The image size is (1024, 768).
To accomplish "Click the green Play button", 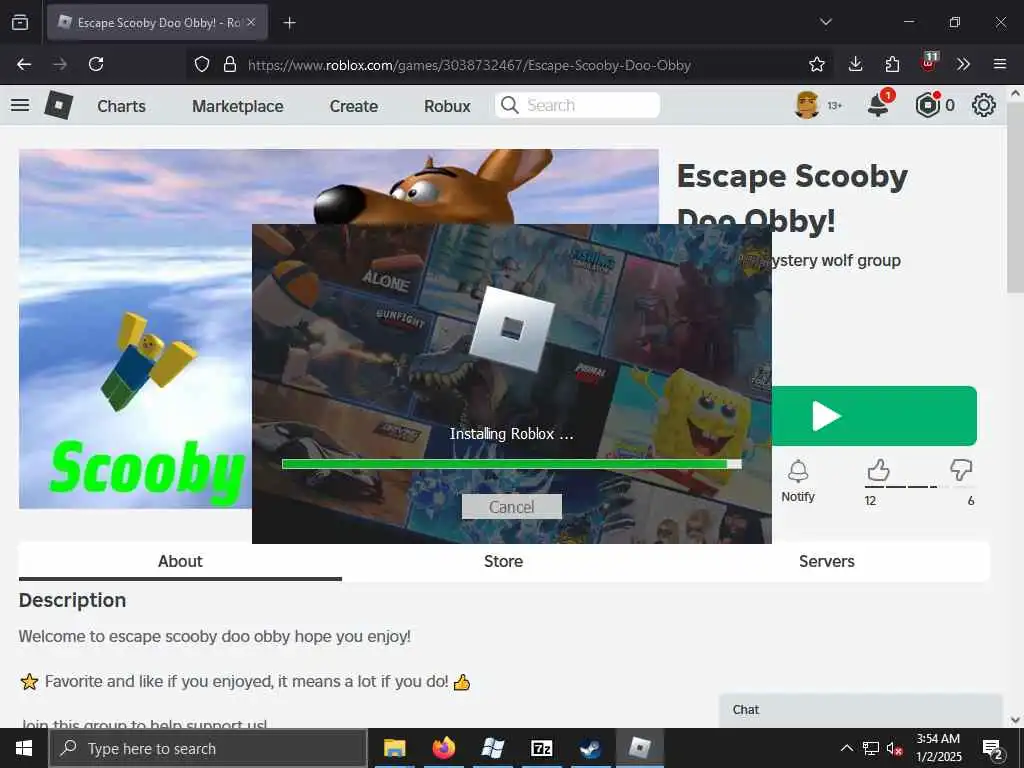I will point(874,416).
